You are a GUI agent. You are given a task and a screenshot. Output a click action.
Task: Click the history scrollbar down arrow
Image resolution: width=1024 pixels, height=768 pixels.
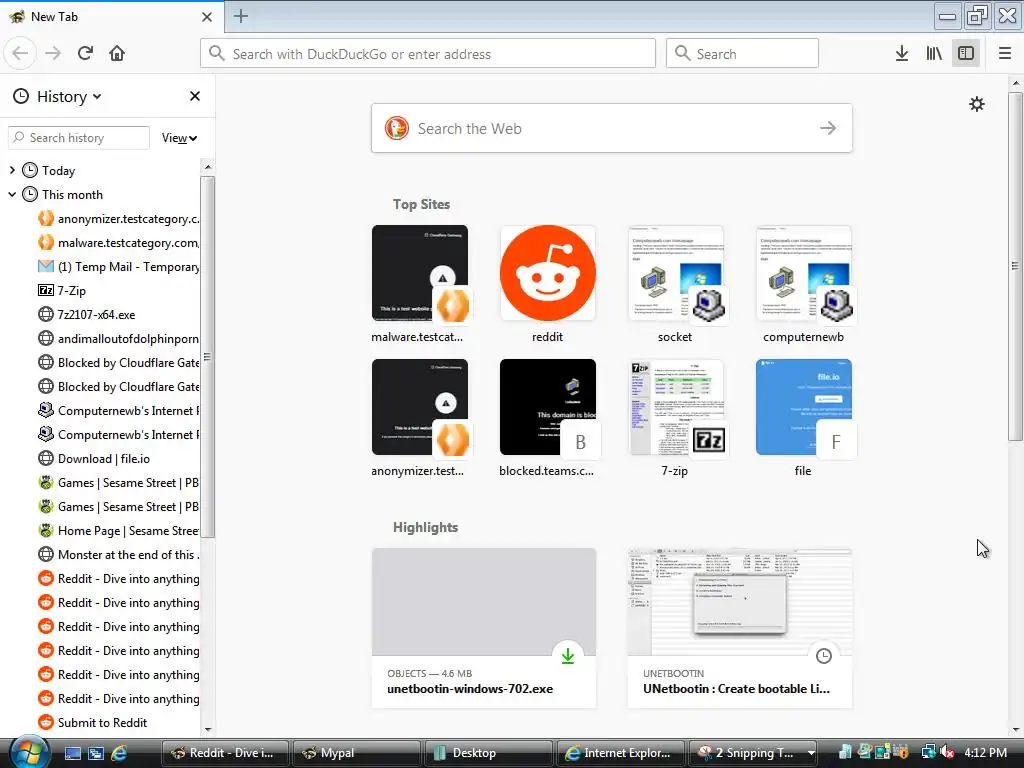tap(208, 729)
